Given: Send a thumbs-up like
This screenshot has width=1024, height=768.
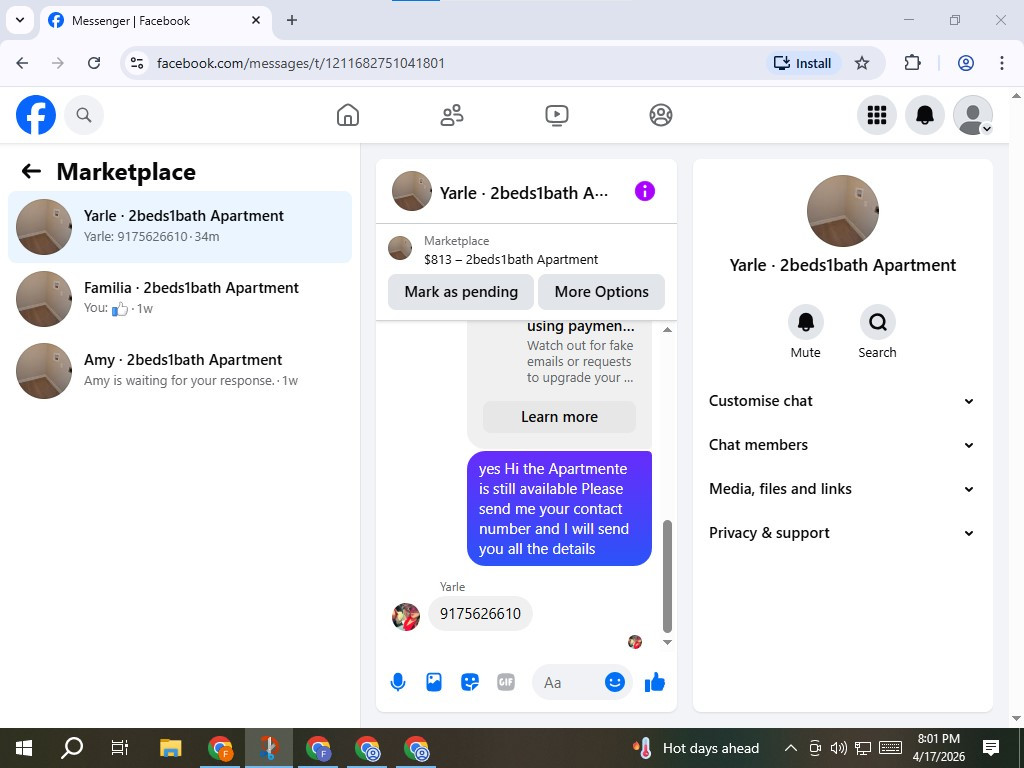Looking at the screenshot, I should 654,682.
